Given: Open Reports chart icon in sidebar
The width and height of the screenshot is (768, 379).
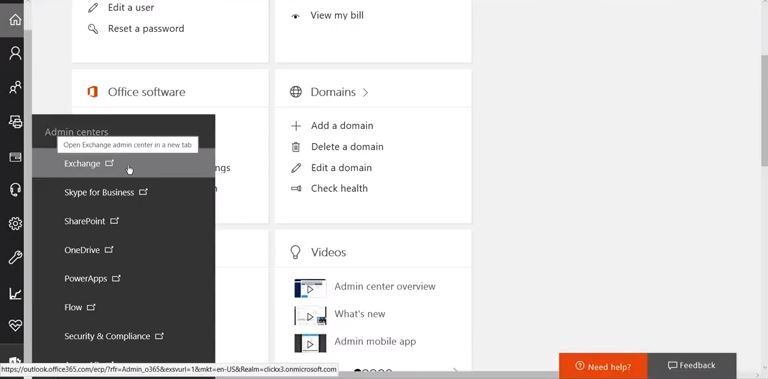Looking at the screenshot, I should (15, 293).
